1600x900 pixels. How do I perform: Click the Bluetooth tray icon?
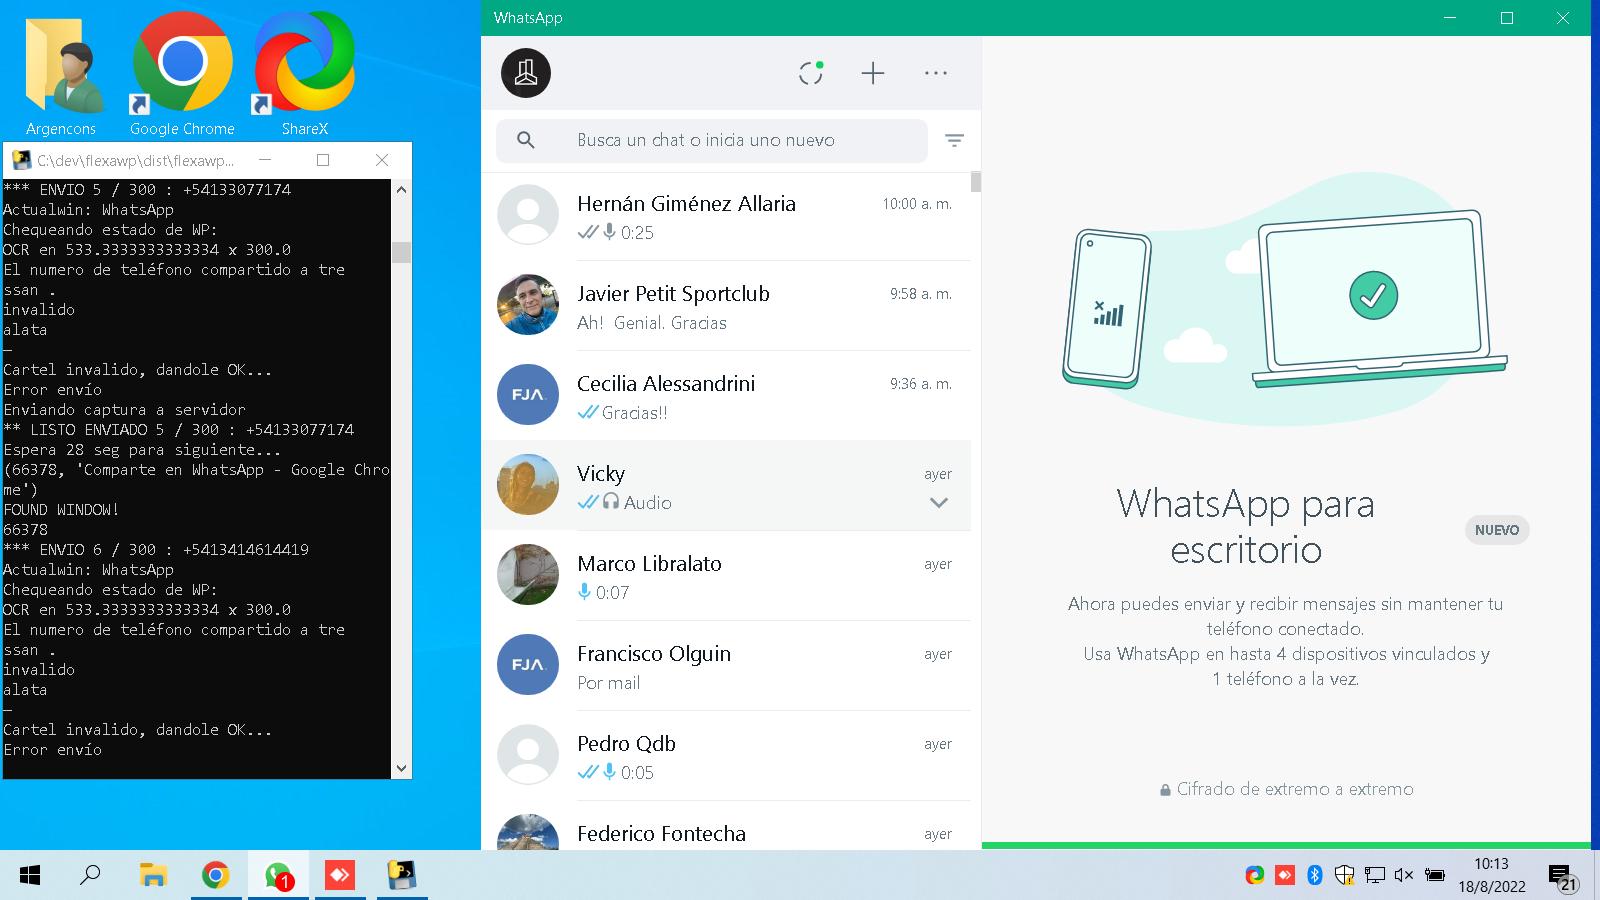click(x=1315, y=876)
